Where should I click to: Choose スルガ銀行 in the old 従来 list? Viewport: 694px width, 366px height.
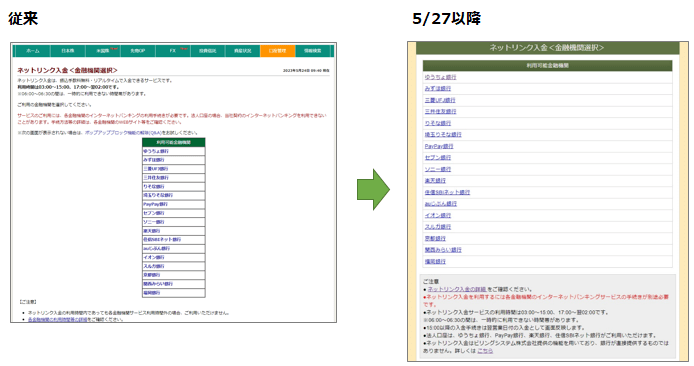coord(154,266)
